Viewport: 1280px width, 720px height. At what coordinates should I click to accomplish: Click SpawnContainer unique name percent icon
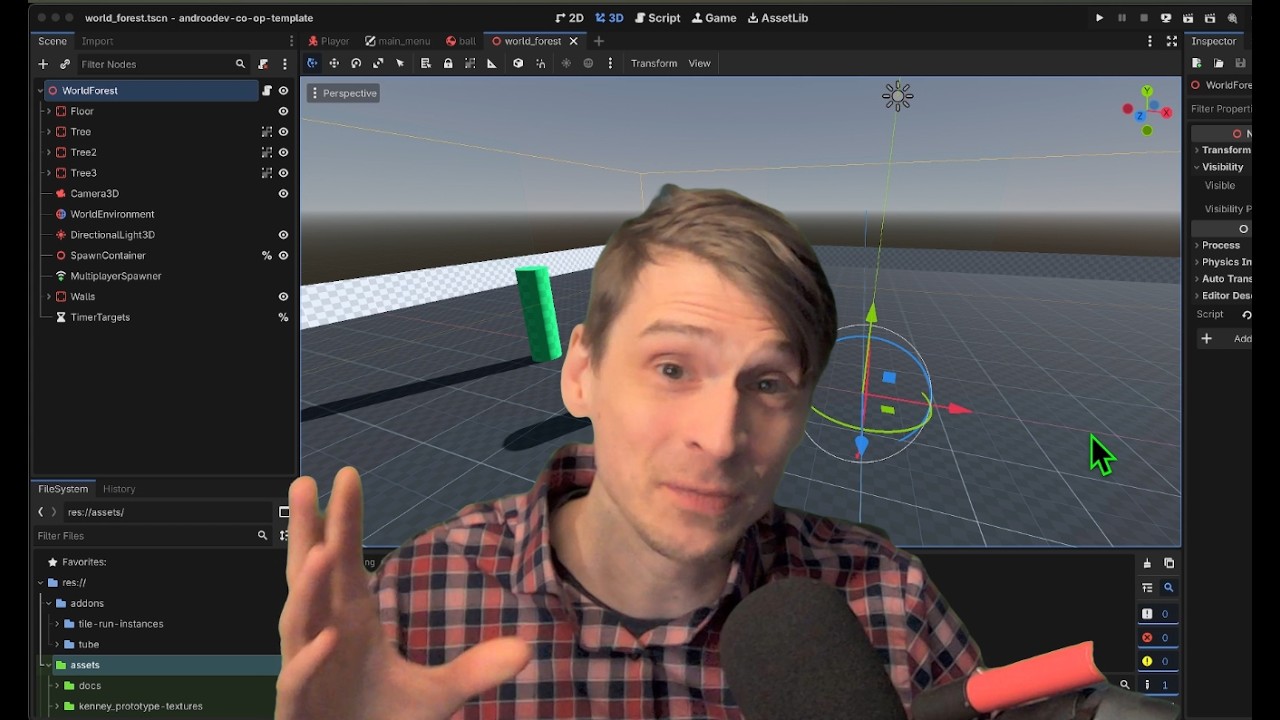pos(267,255)
